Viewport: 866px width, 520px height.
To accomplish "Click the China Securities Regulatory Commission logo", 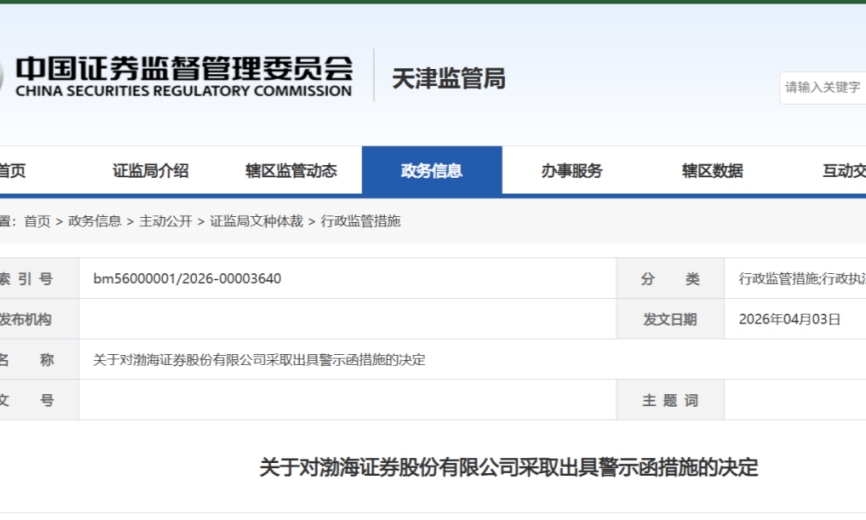I will click(x=180, y=76).
